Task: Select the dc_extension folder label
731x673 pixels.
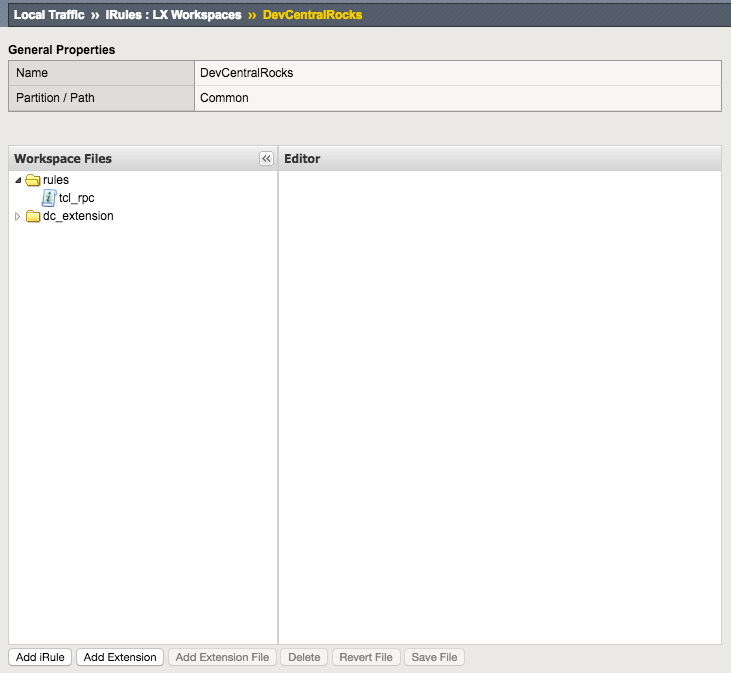Action: (78, 216)
